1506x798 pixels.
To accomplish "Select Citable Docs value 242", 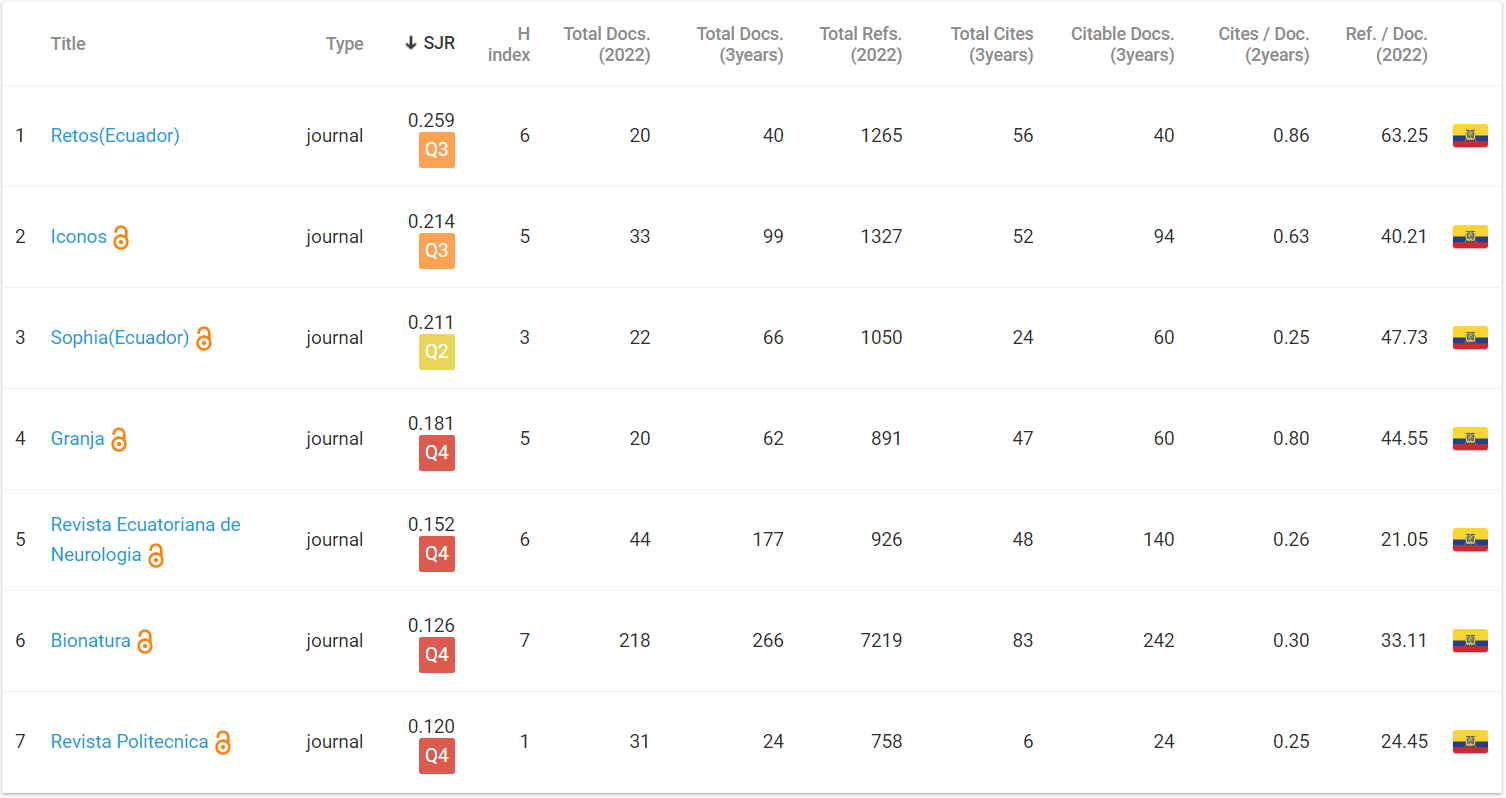I will pos(1159,641).
